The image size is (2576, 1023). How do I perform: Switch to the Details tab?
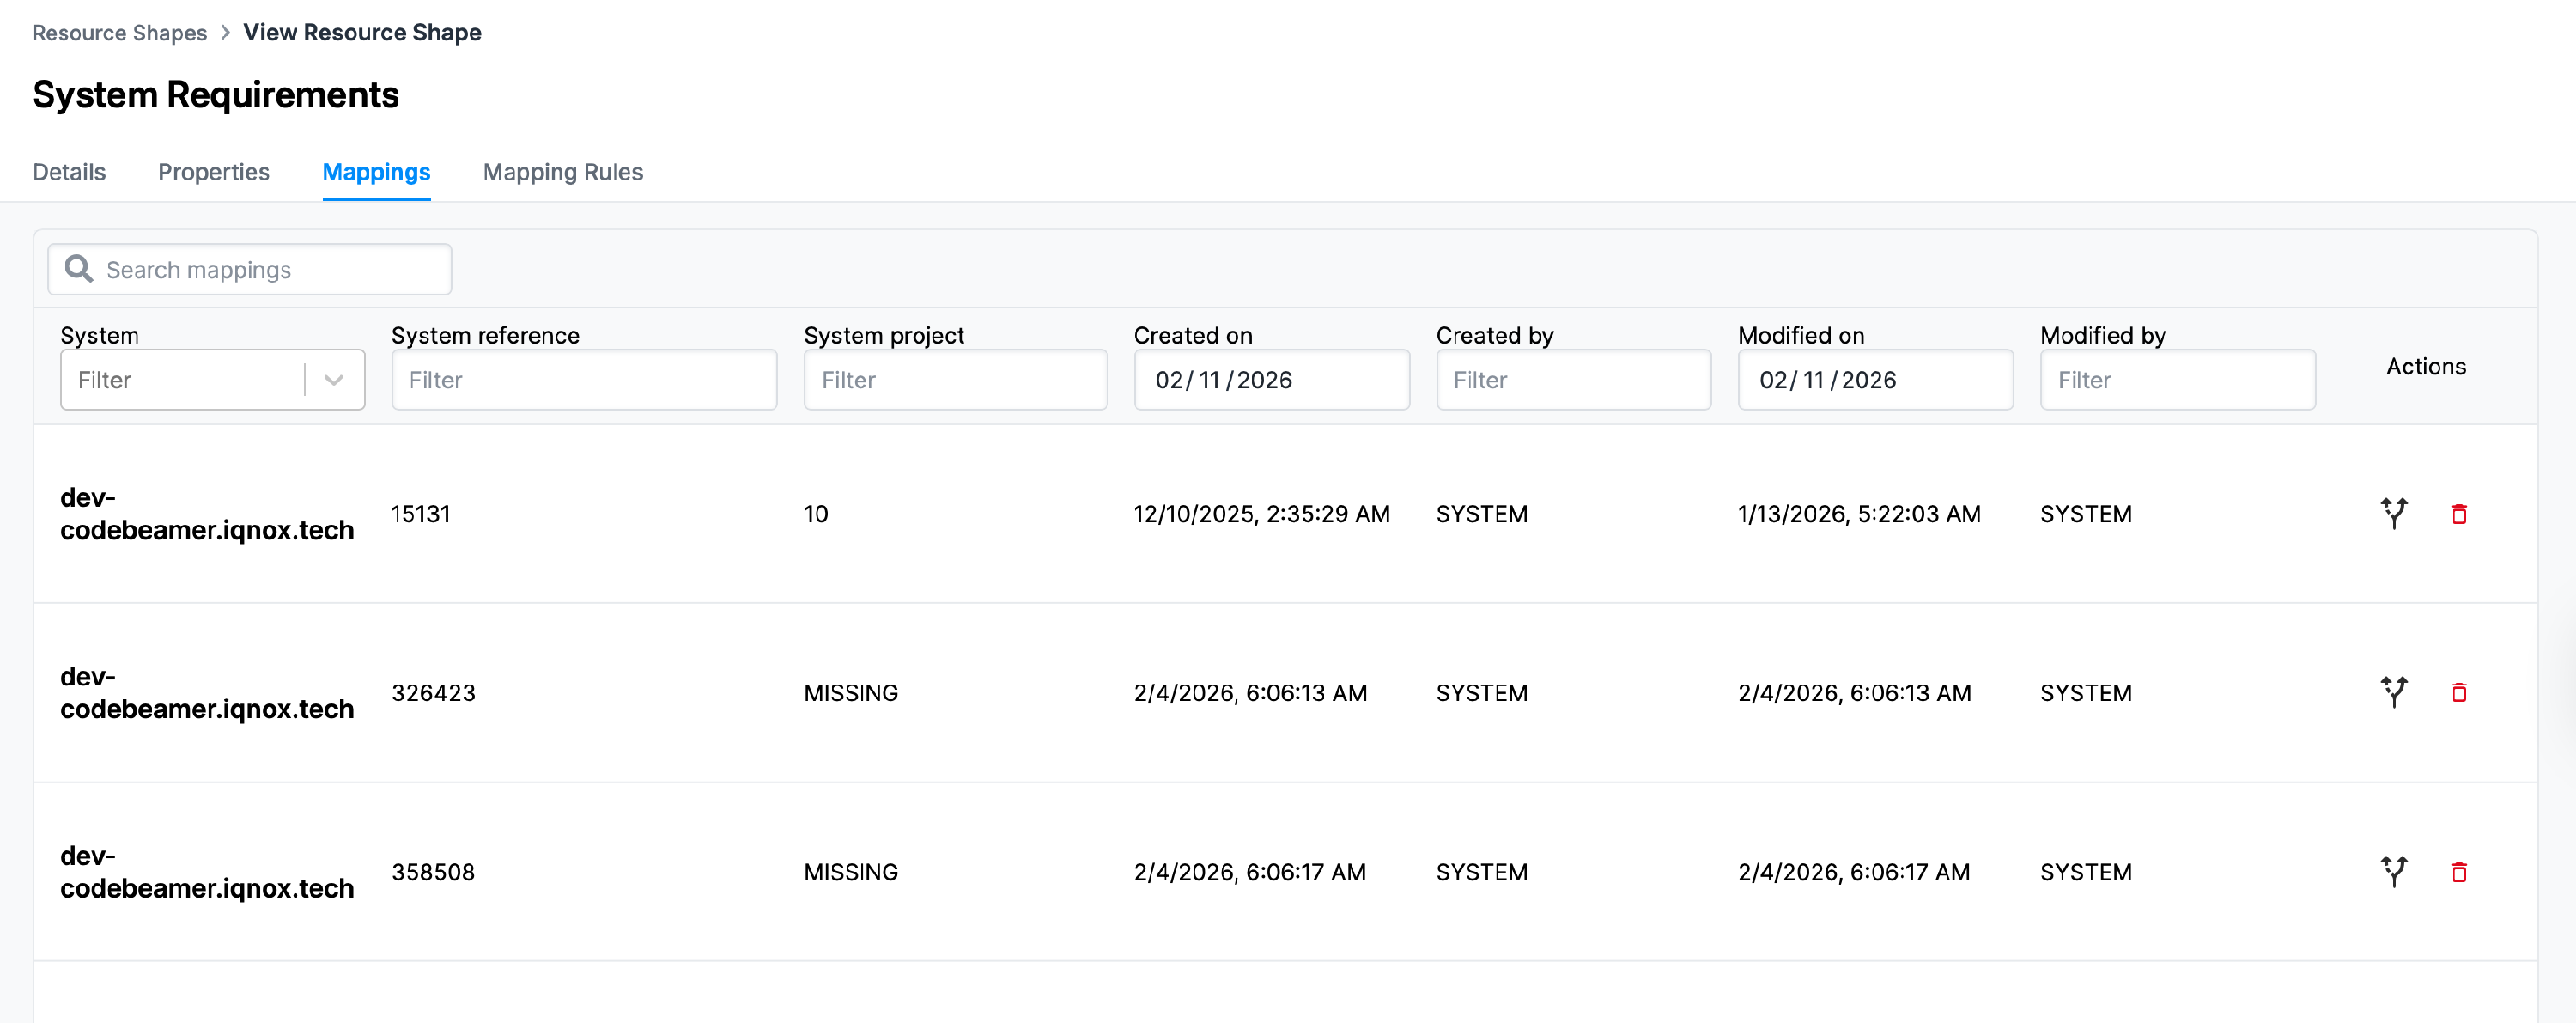[69, 172]
